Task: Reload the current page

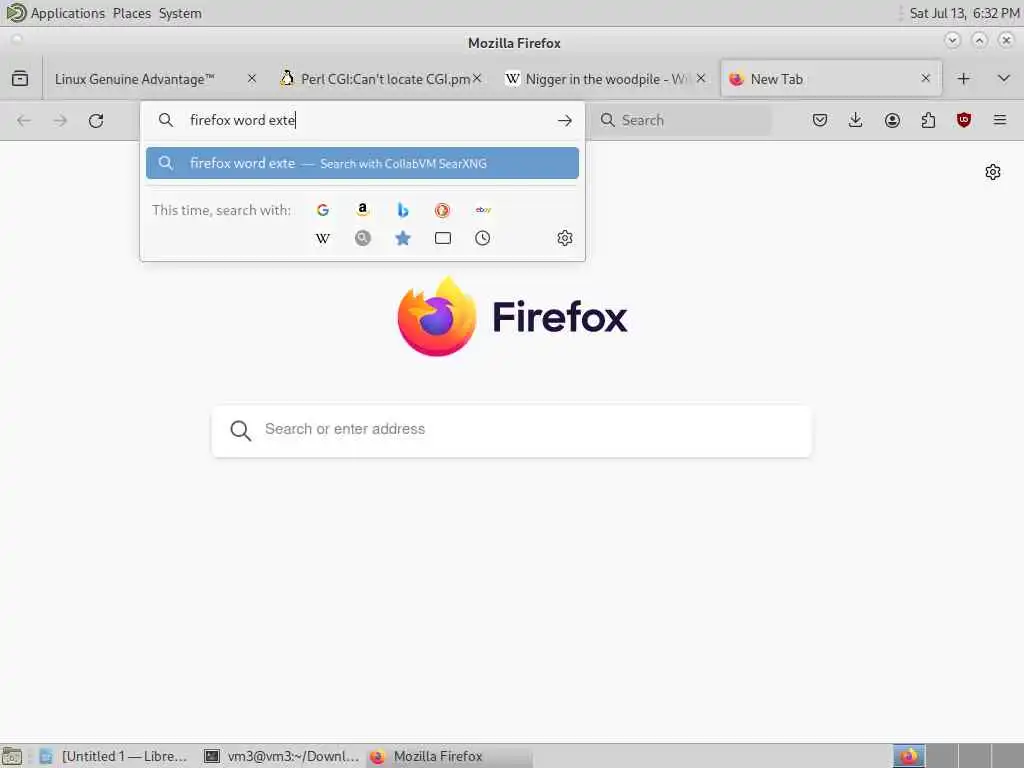Action: tap(96, 120)
